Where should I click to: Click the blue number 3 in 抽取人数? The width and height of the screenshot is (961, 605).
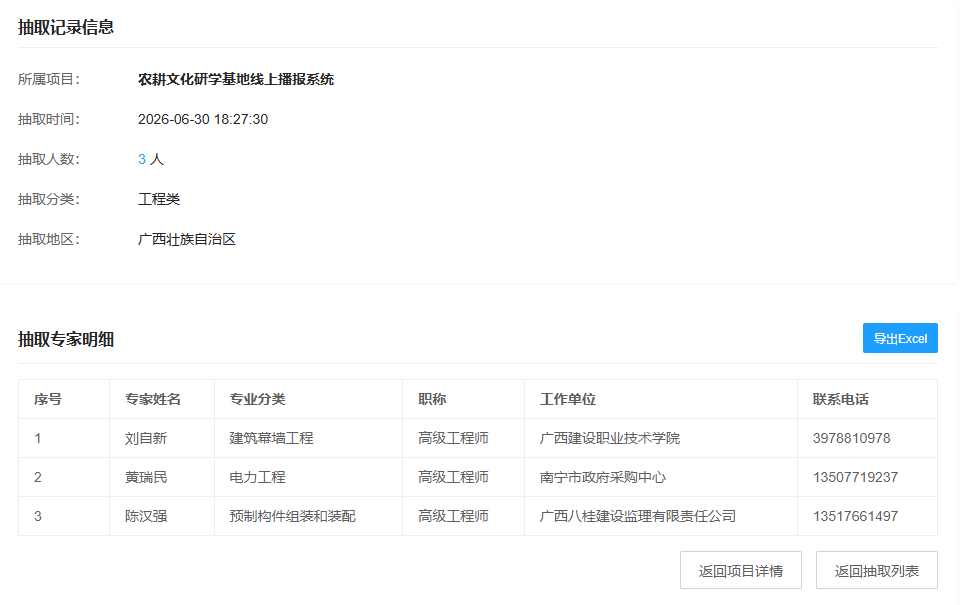pos(142,159)
